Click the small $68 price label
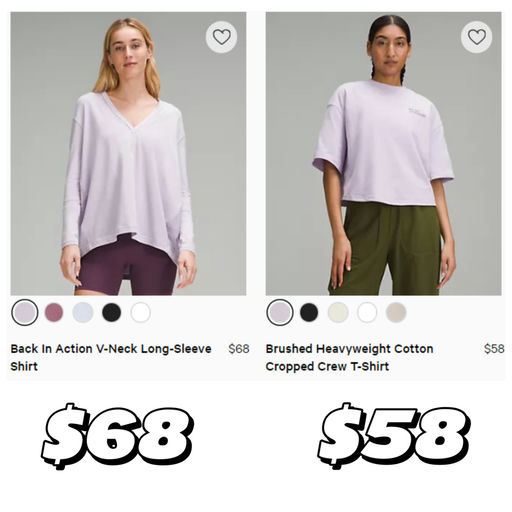Viewport: 512px width, 512px height. tap(239, 349)
